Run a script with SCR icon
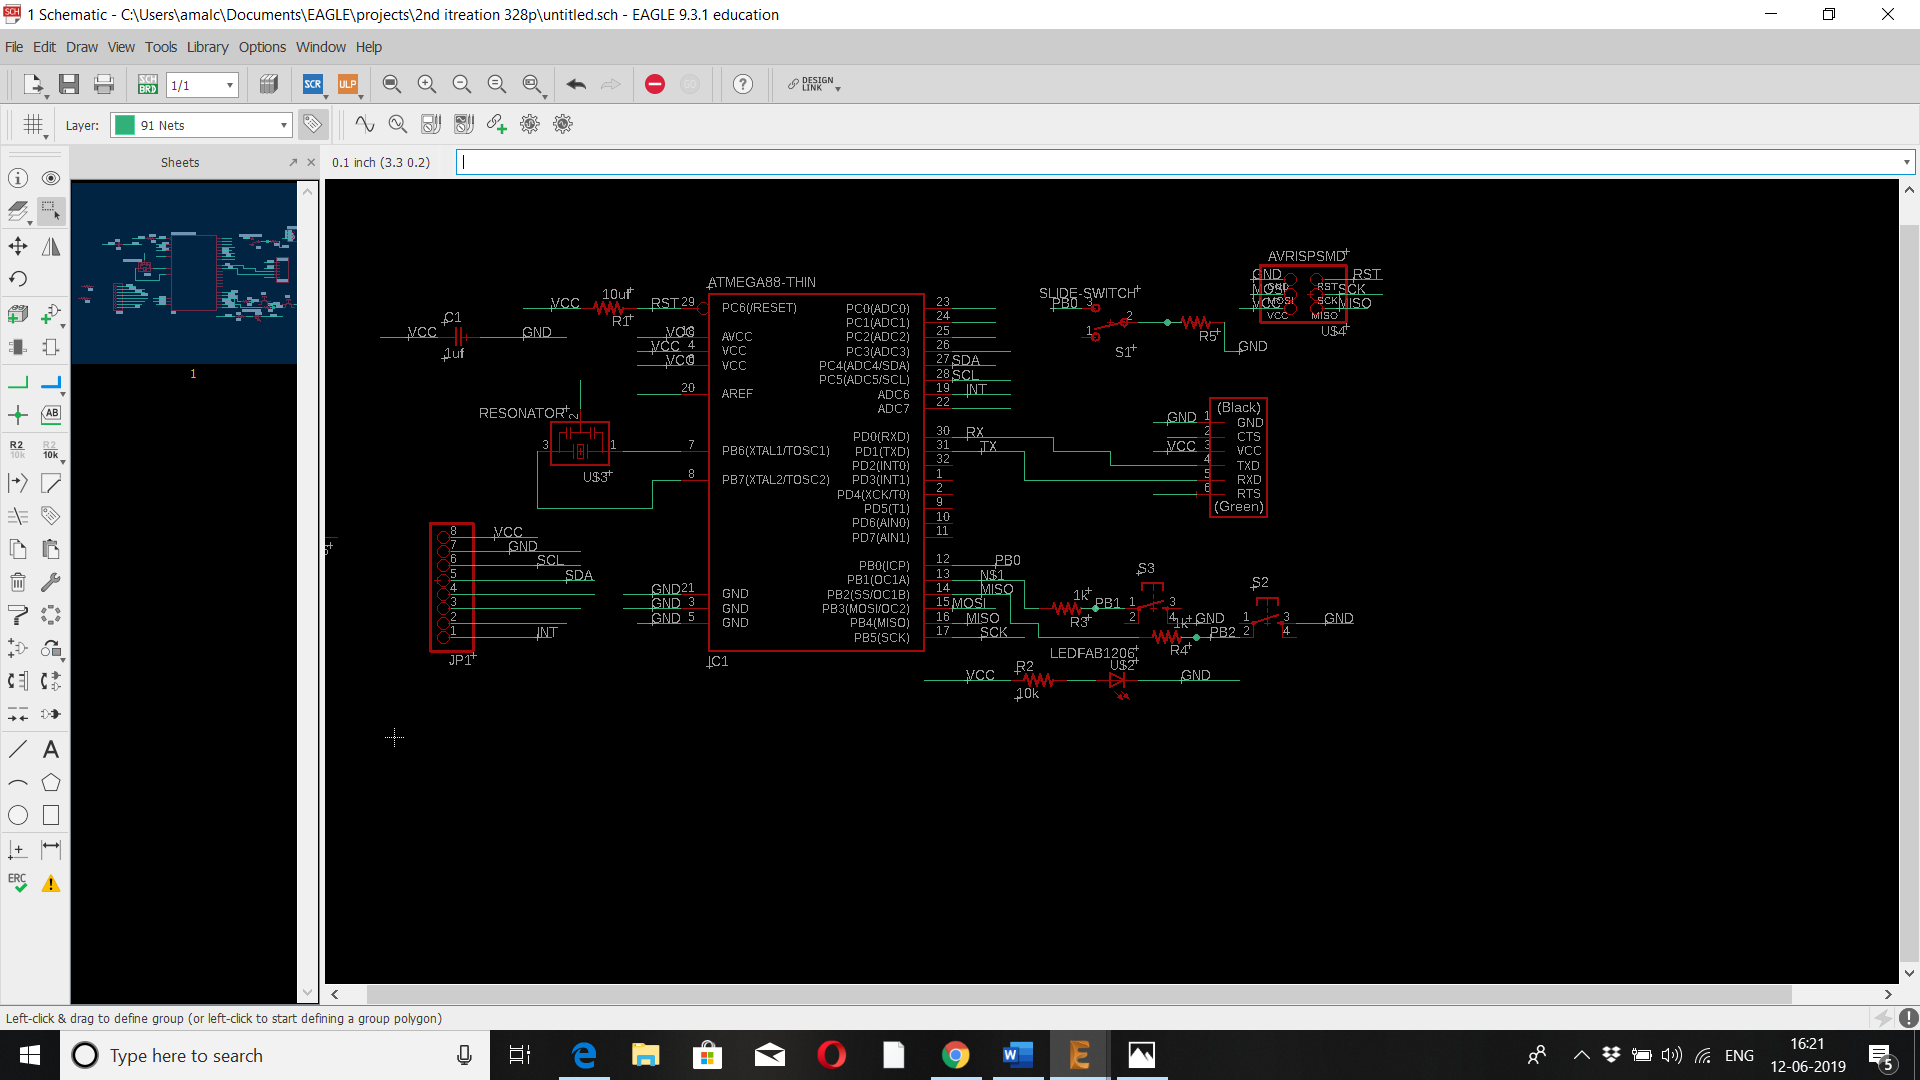 click(313, 84)
